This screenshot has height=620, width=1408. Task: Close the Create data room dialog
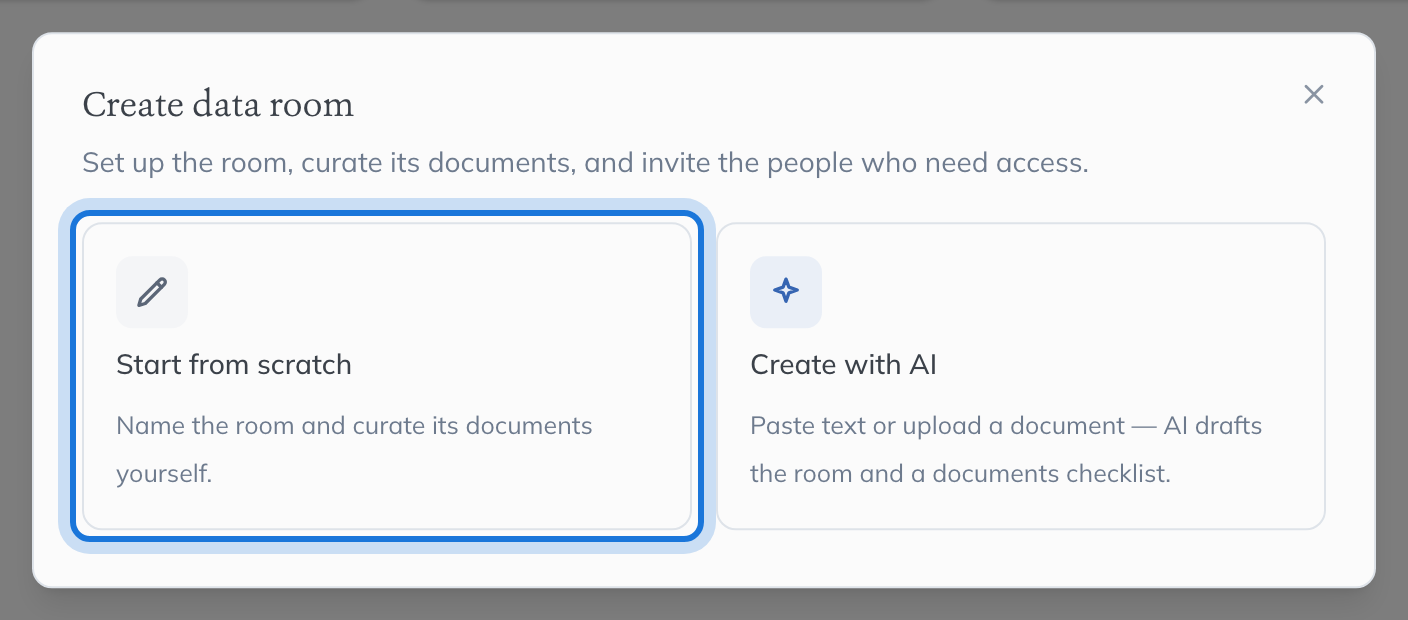[x=1313, y=94]
